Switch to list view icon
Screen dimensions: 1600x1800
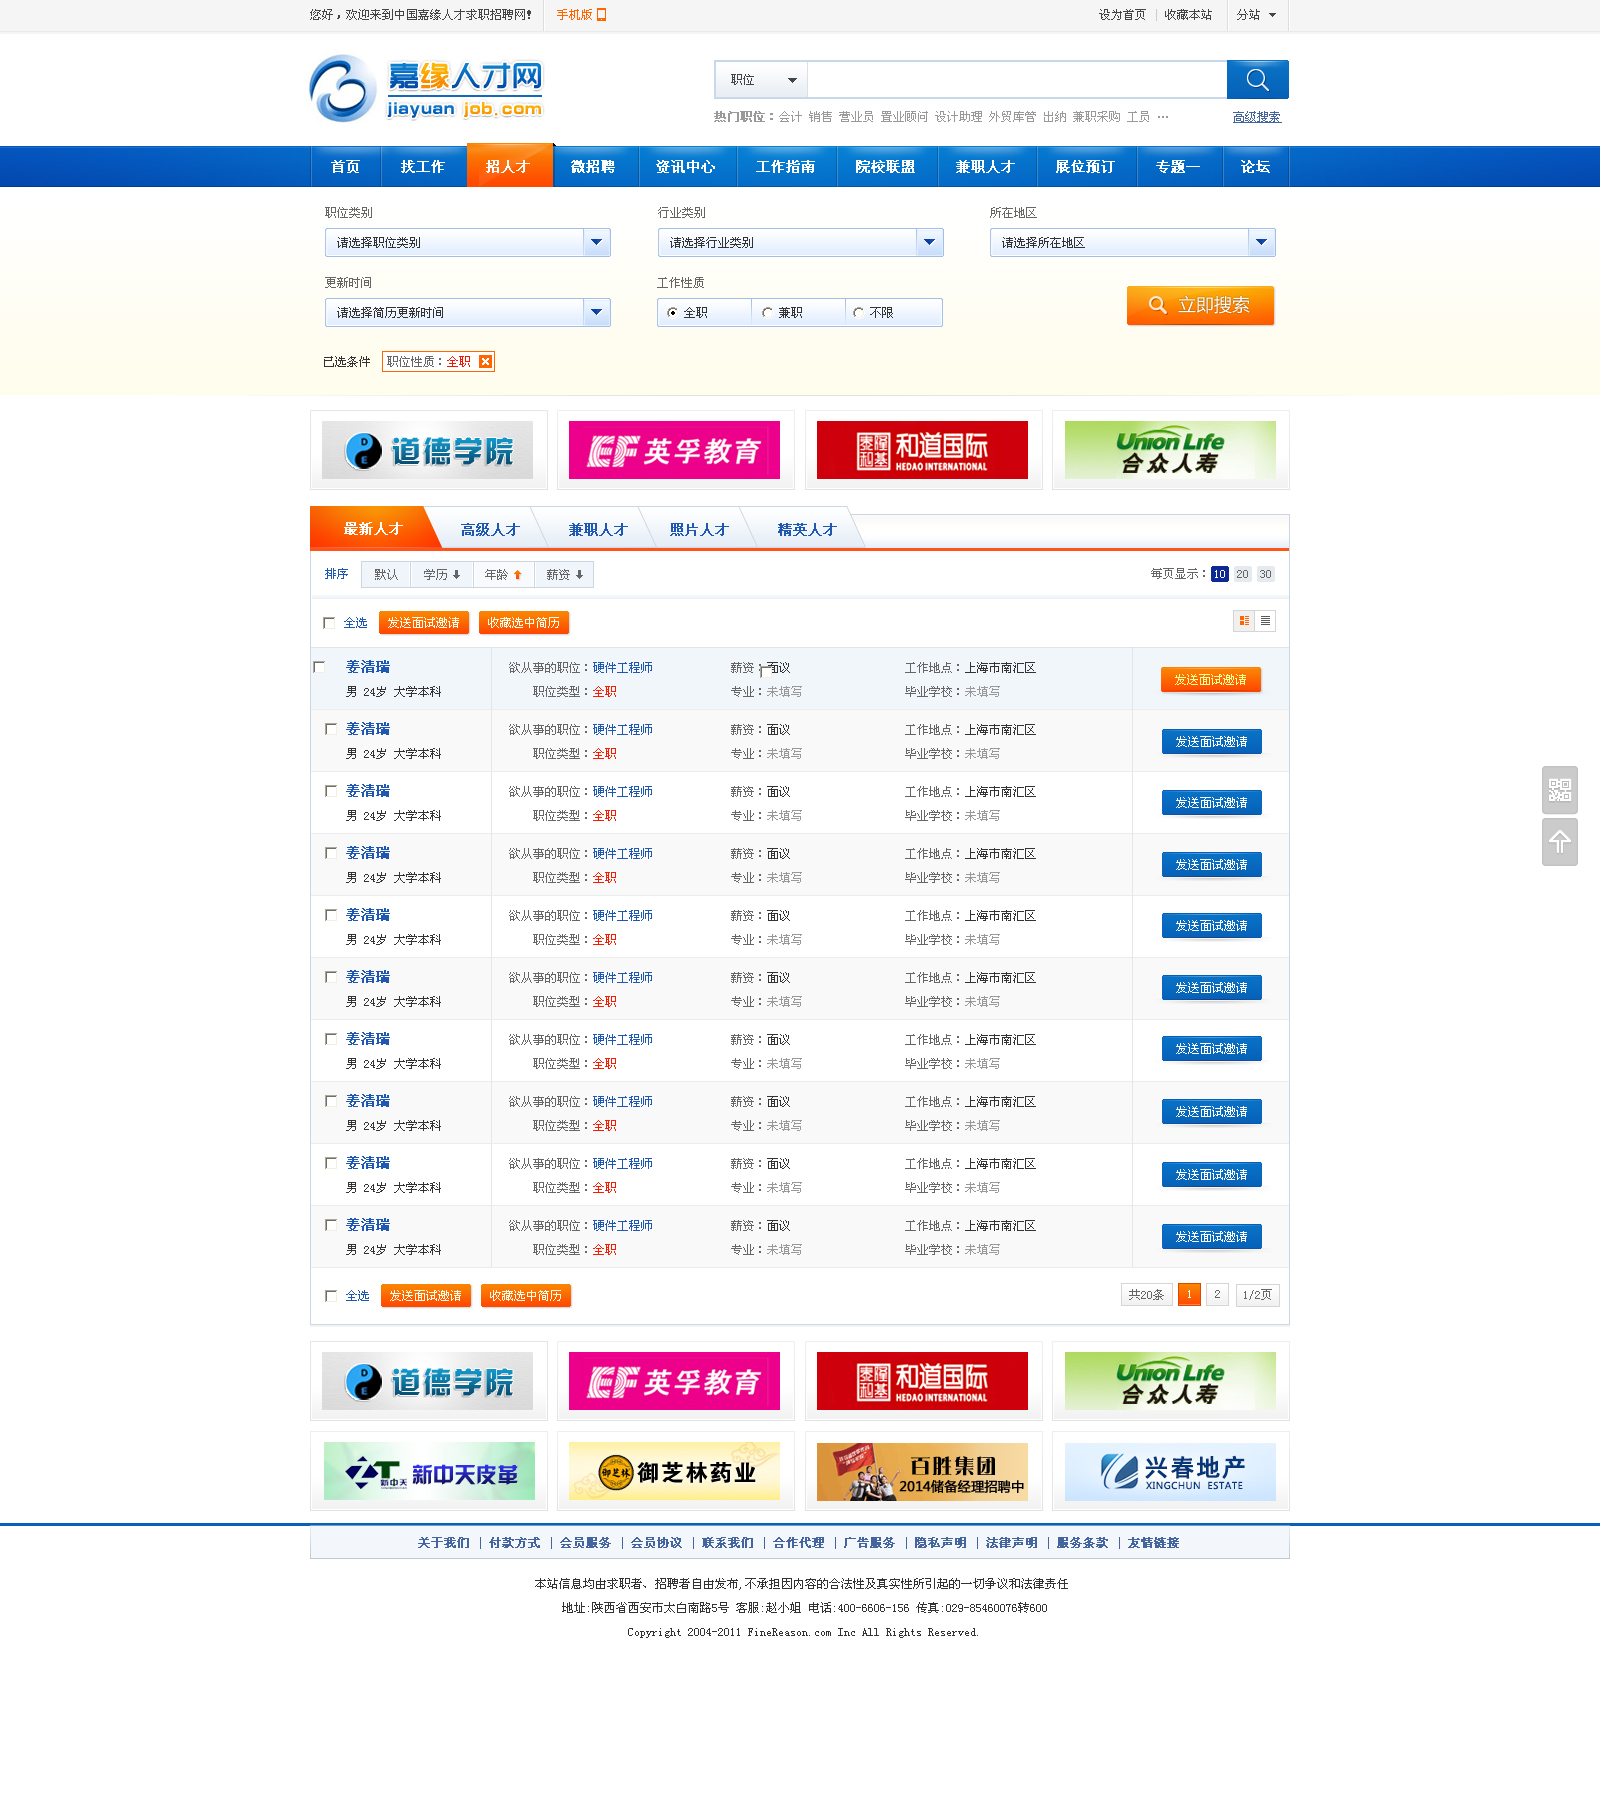click(1266, 621)
